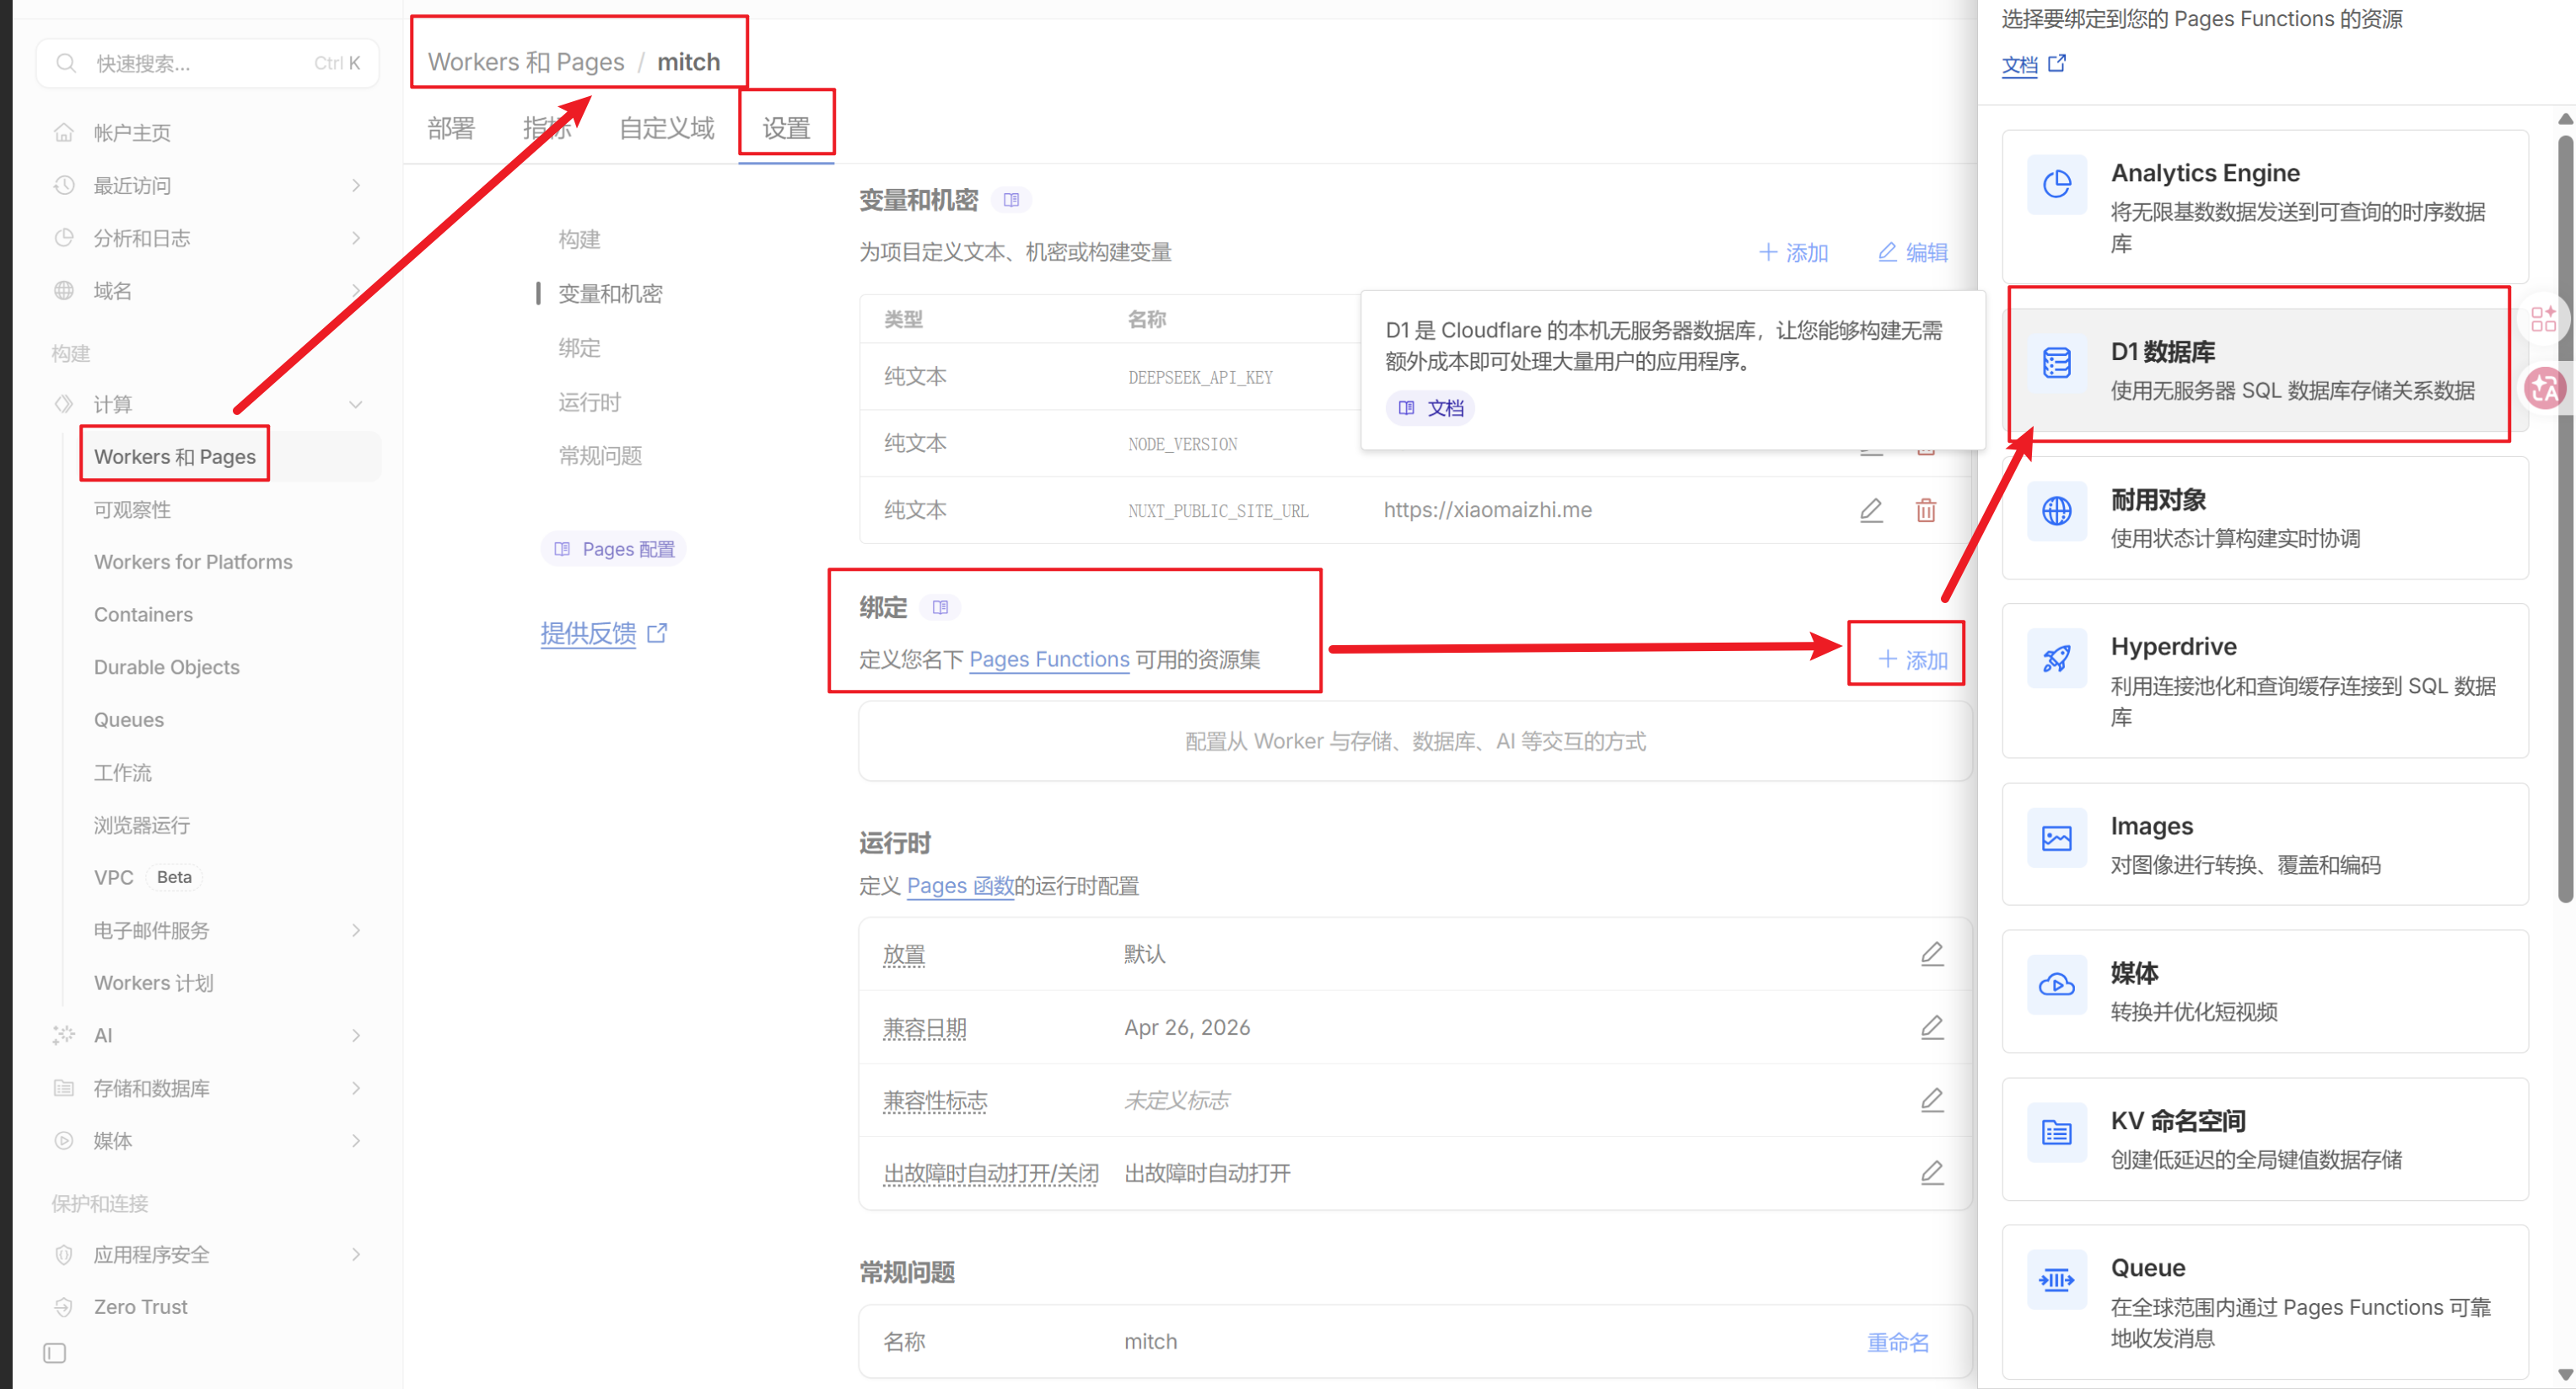
Task: Click the 最近访问 clock icon
Action: click(x=64, y=185)
